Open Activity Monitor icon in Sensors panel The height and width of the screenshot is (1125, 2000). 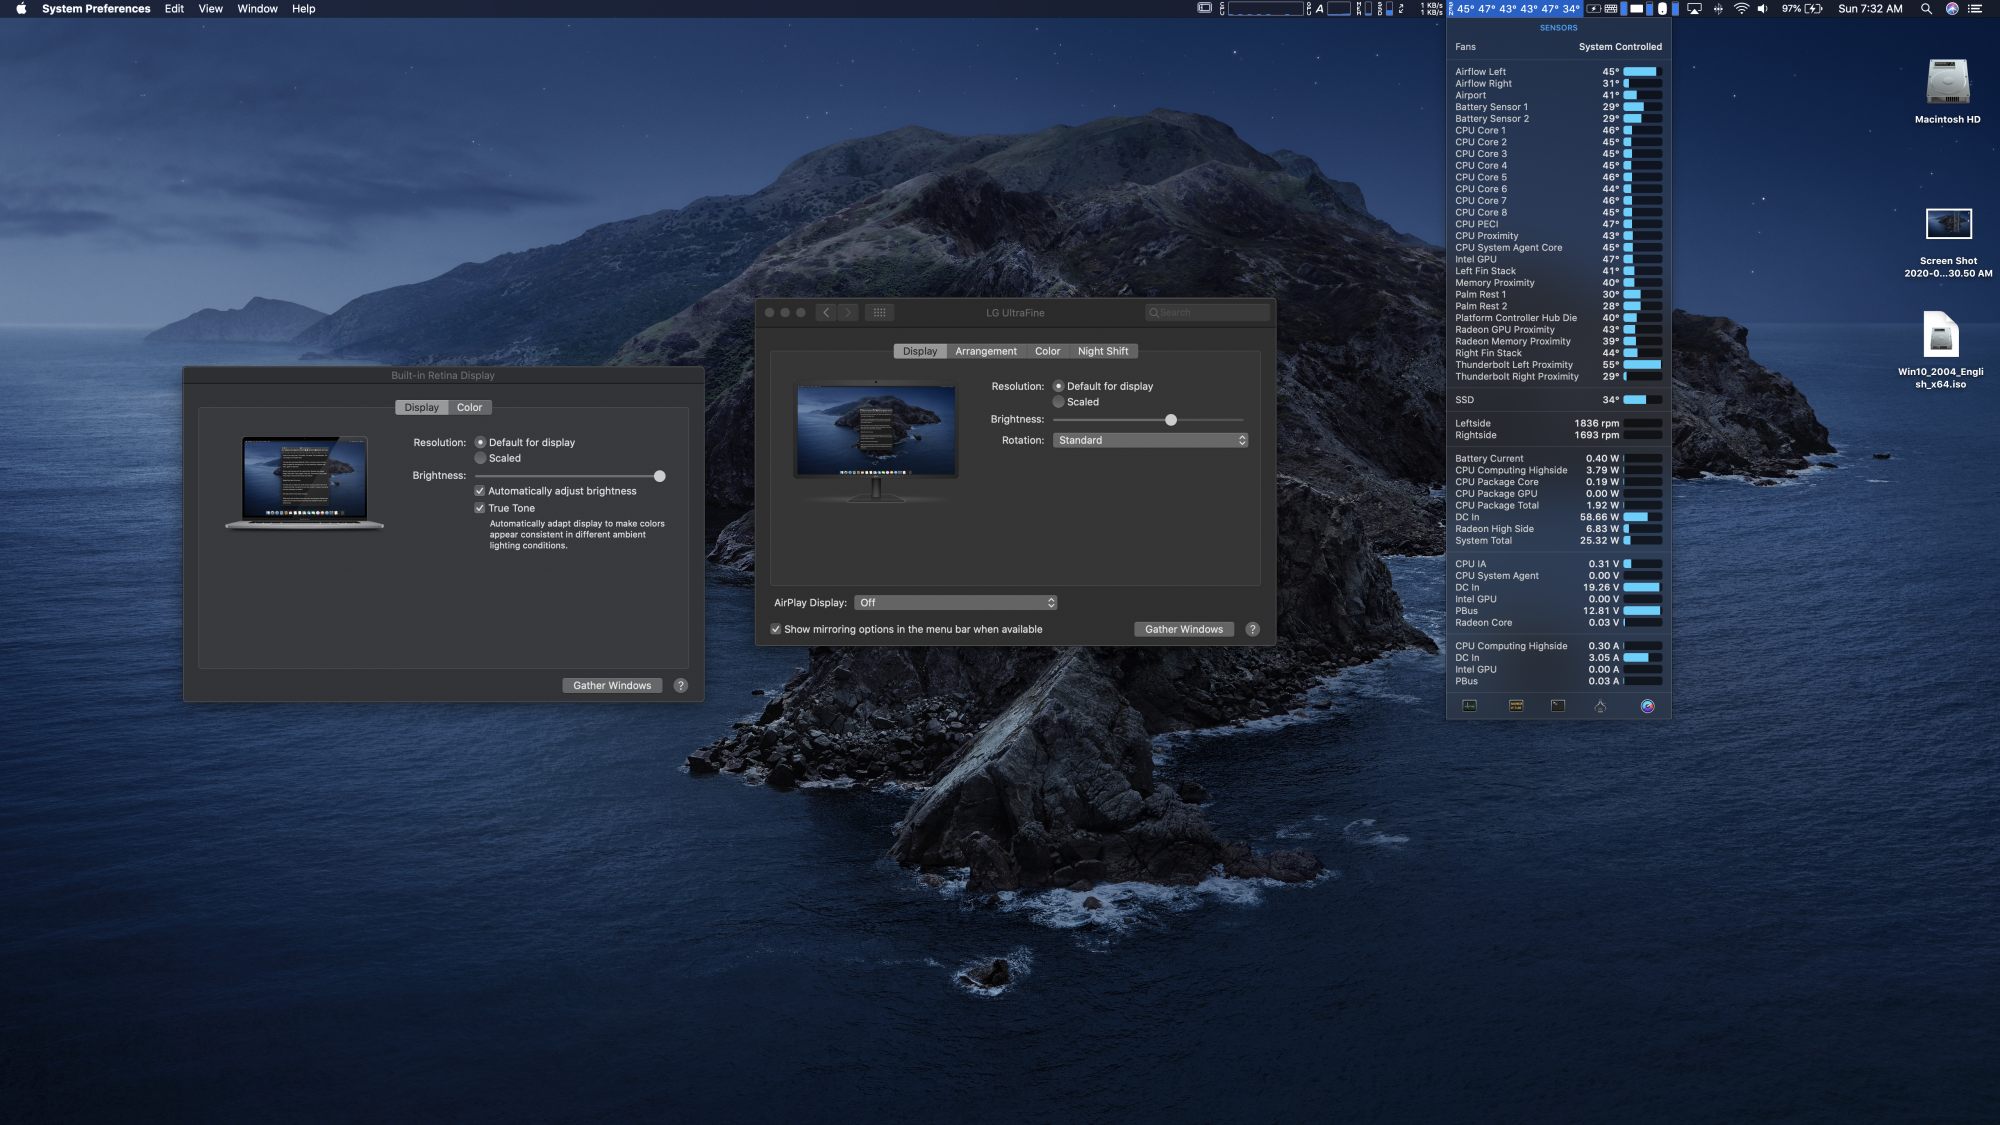pos(1469,706)
